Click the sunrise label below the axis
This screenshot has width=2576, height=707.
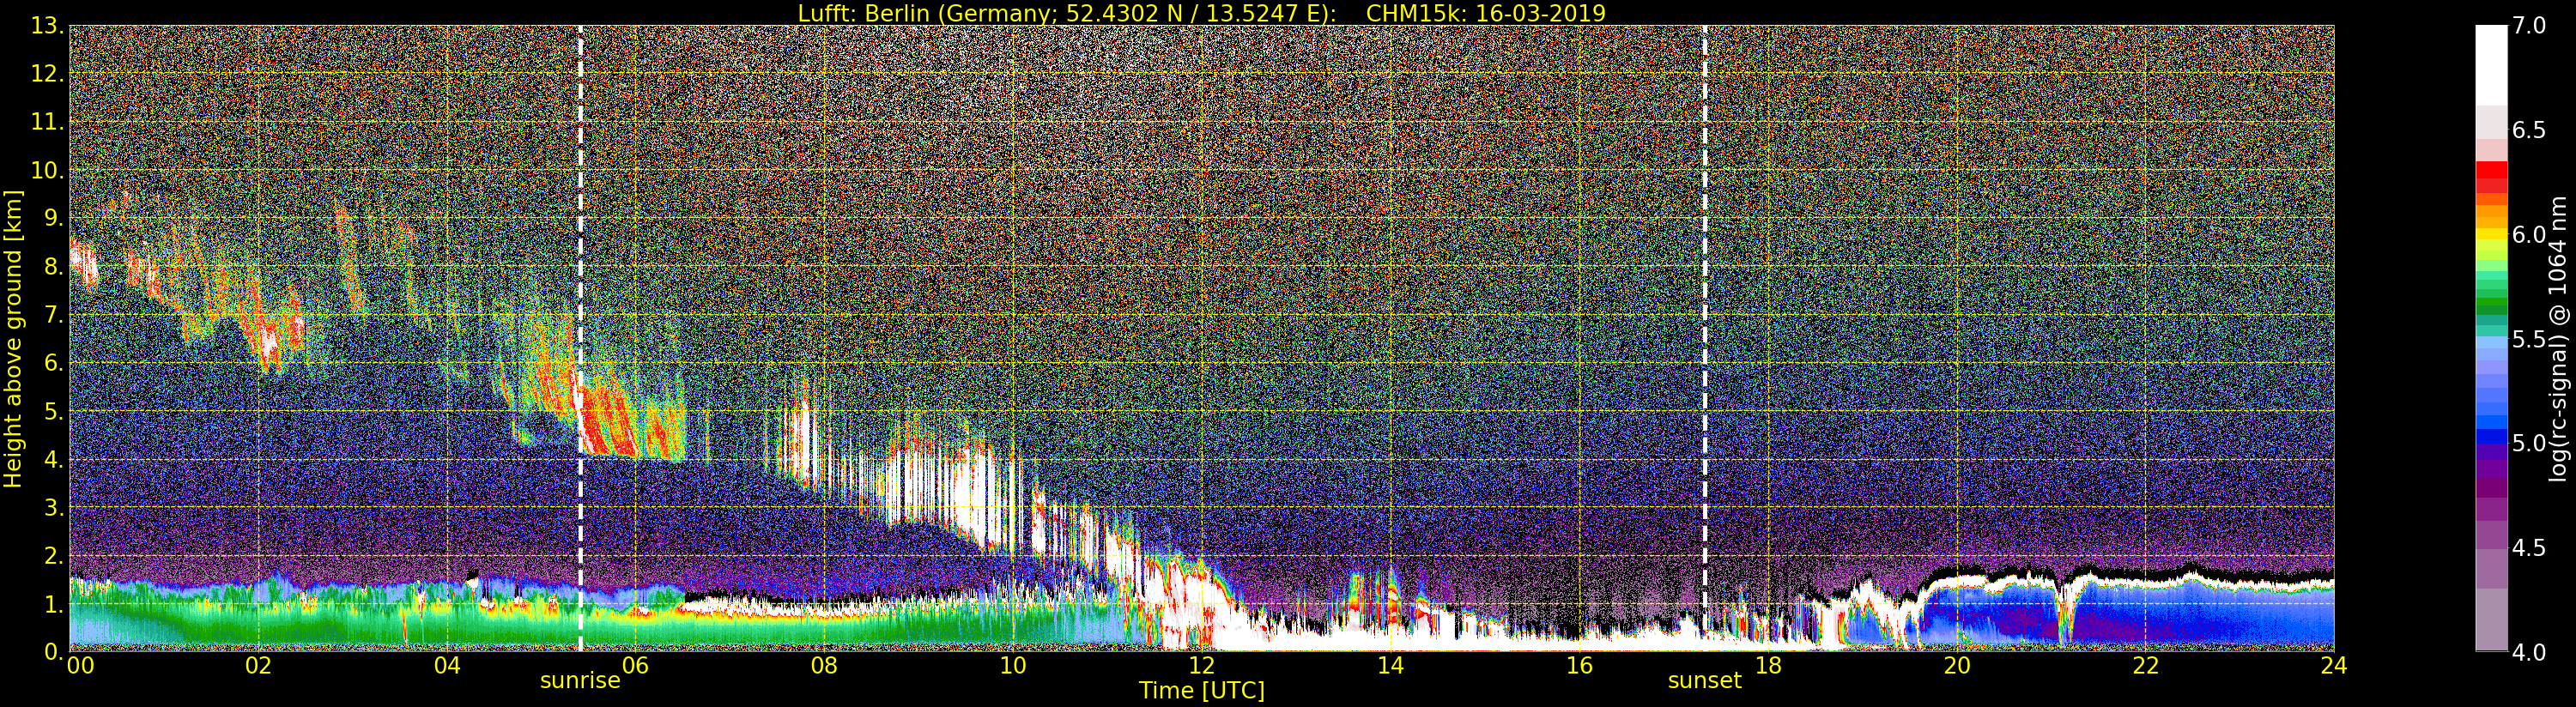tap(580, 681)
